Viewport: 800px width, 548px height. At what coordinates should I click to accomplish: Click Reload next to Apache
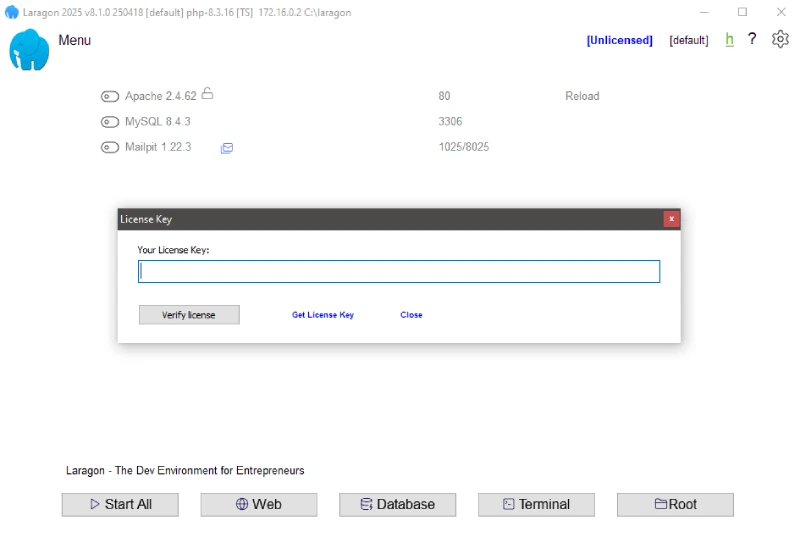(x=582, y=96)
